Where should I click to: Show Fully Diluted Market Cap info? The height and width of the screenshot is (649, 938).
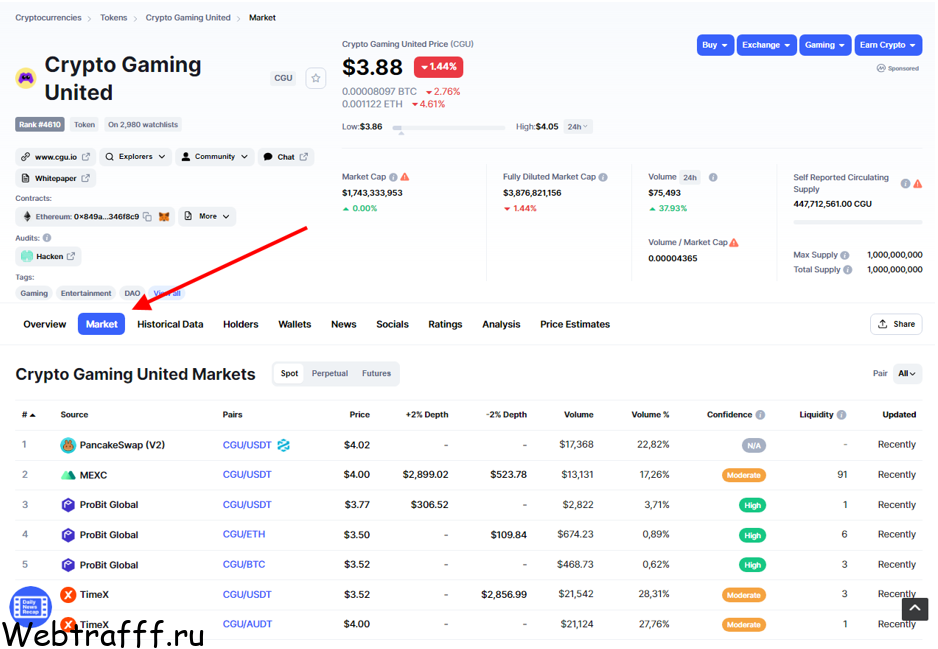click(603, 177)
